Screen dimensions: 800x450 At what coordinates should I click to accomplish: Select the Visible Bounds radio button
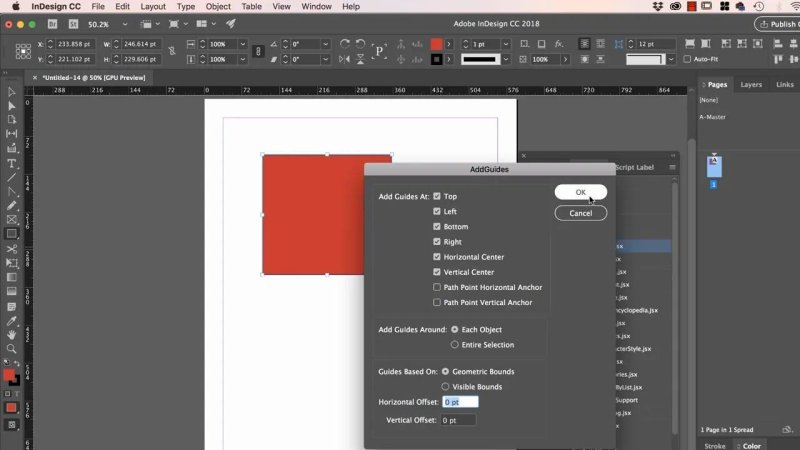click(x=445, y=387)
